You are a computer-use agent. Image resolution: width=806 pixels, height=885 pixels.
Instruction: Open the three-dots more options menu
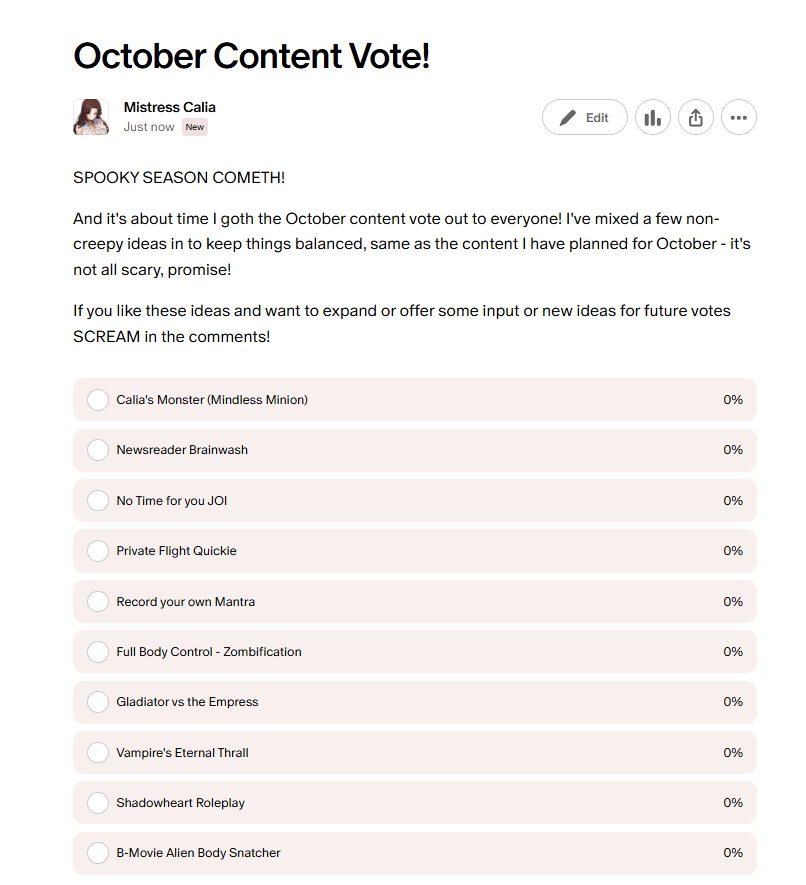(x=739, y=117)
